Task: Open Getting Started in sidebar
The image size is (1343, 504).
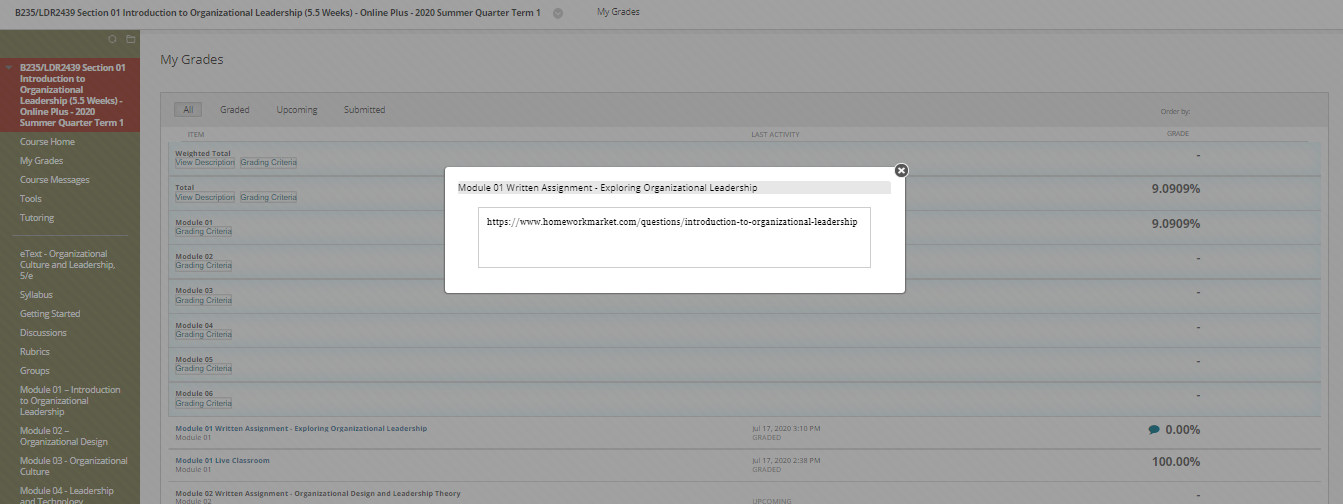Action: click(50, 314)
